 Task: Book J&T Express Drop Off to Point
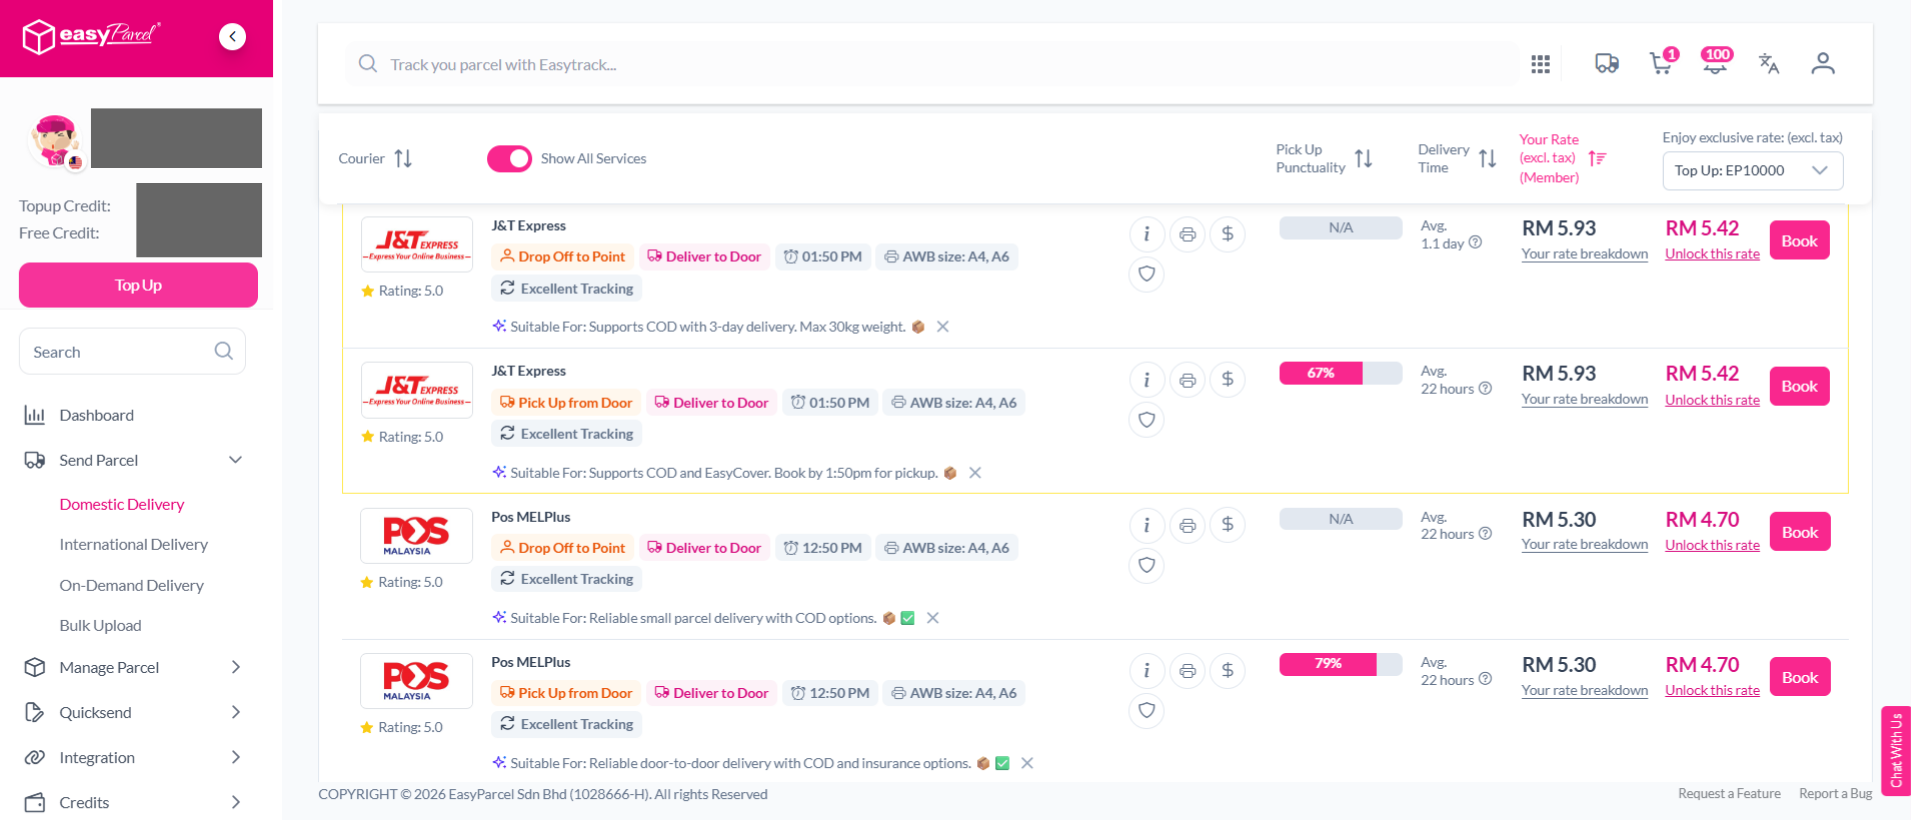coord(1799,241)
